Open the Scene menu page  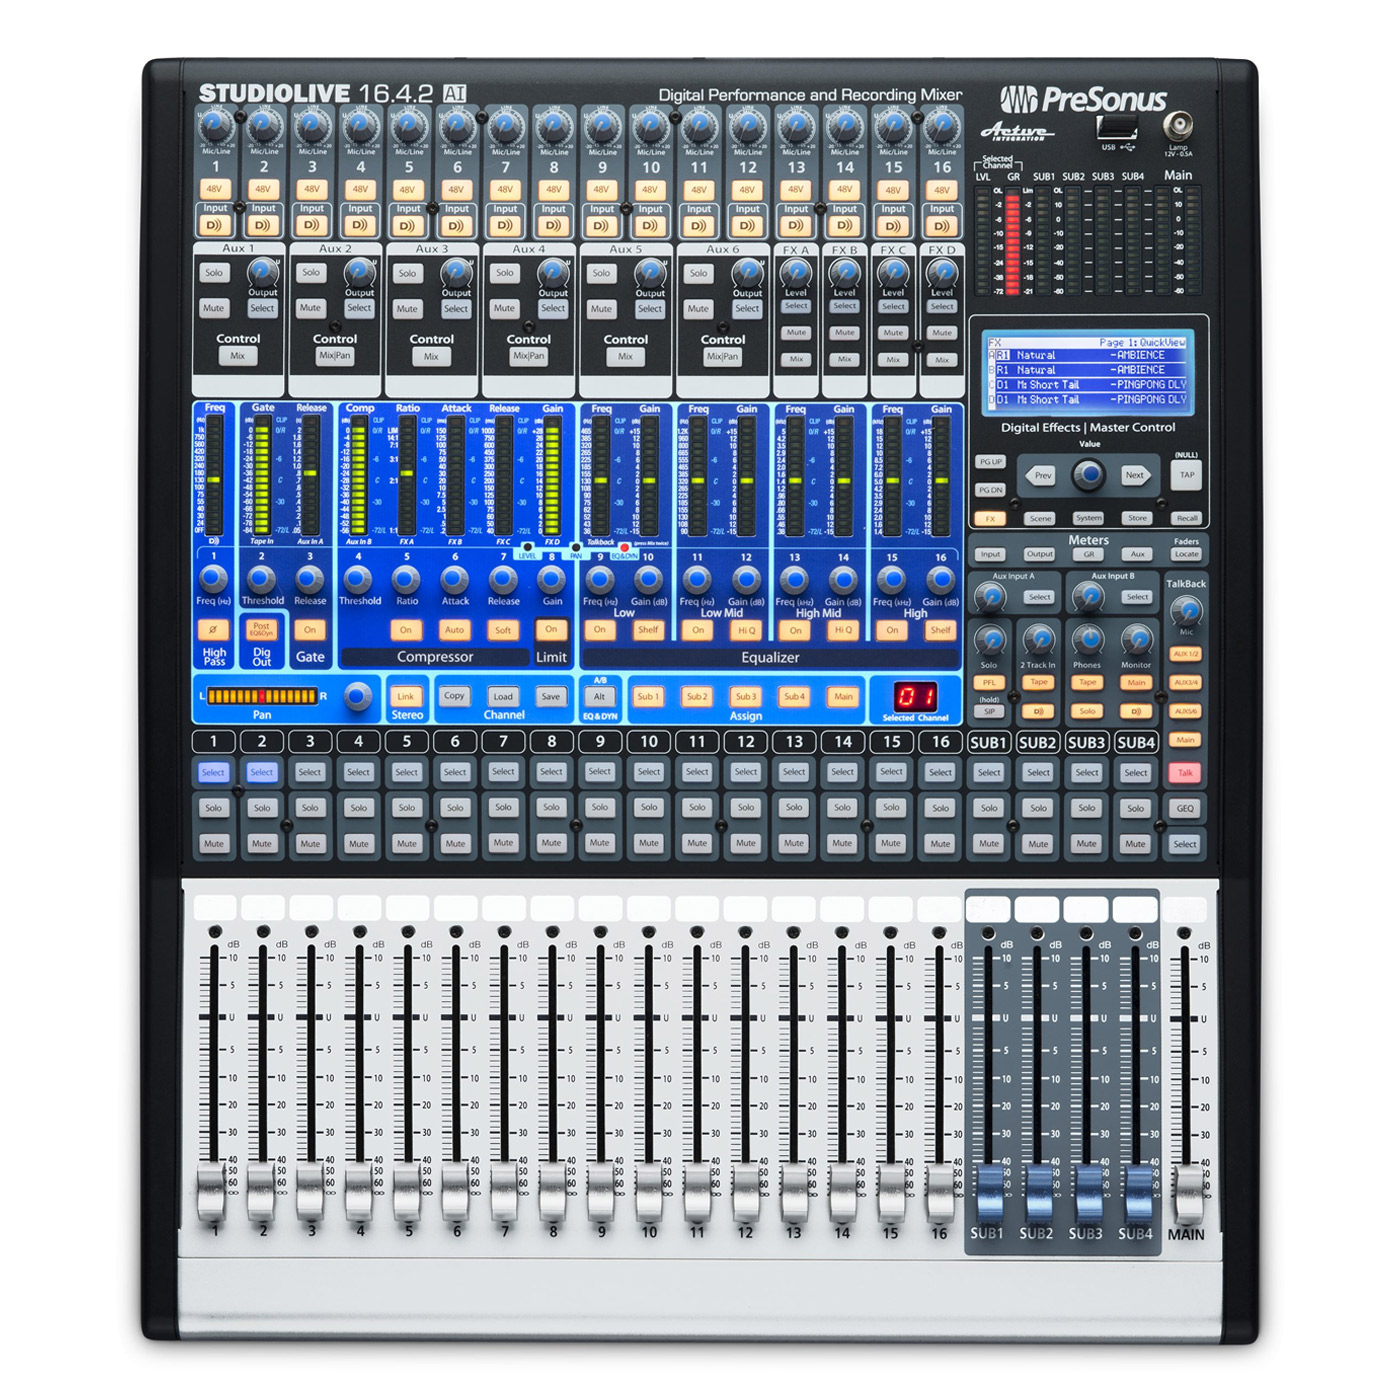click(1040, 518)
